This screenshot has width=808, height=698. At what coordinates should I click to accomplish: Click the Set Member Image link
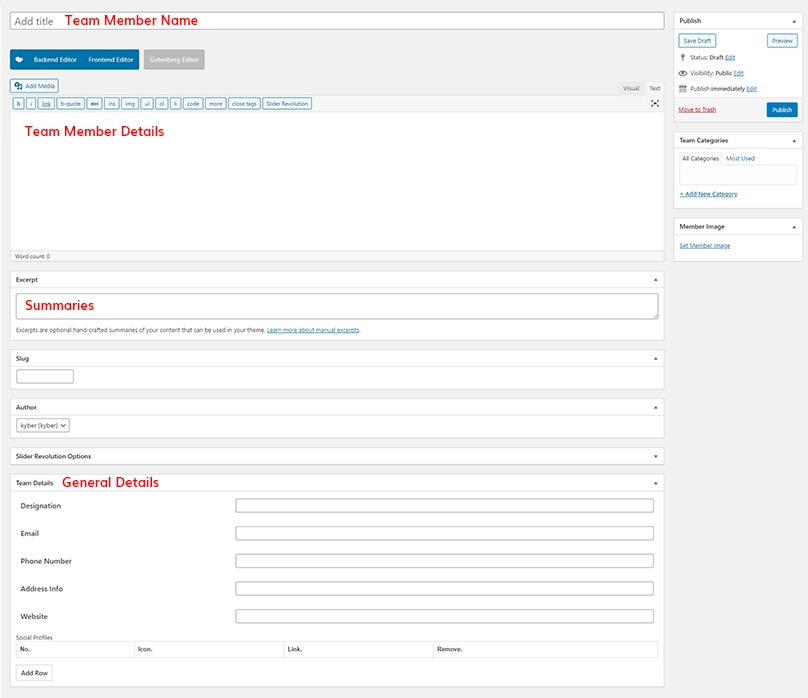705,245
